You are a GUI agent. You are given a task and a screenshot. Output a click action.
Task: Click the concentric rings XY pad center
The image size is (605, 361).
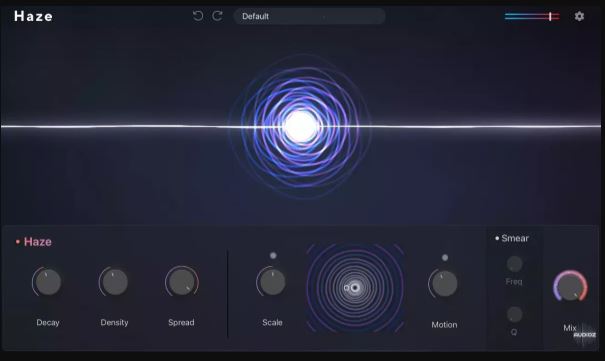click(x=355, y=288)
